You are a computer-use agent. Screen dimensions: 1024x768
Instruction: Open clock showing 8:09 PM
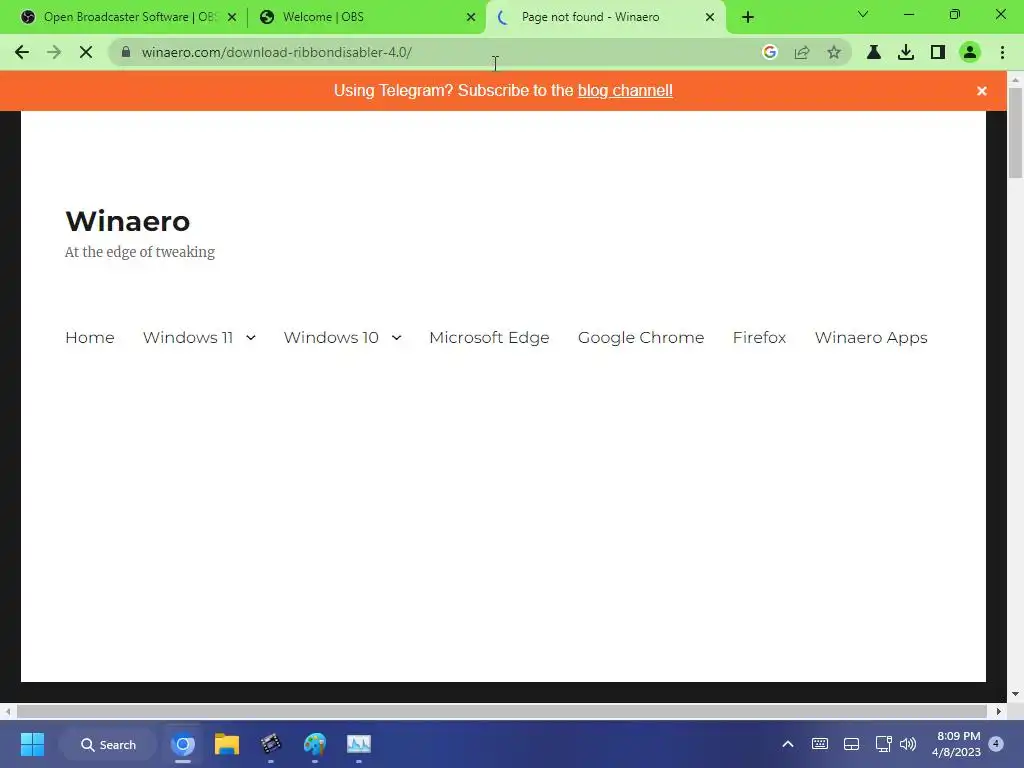957,744
